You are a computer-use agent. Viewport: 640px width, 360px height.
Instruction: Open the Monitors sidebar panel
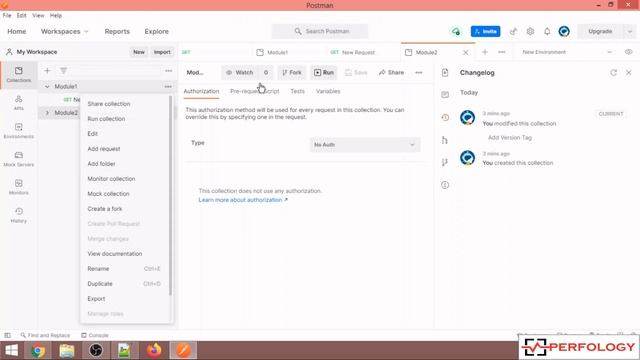19,187
